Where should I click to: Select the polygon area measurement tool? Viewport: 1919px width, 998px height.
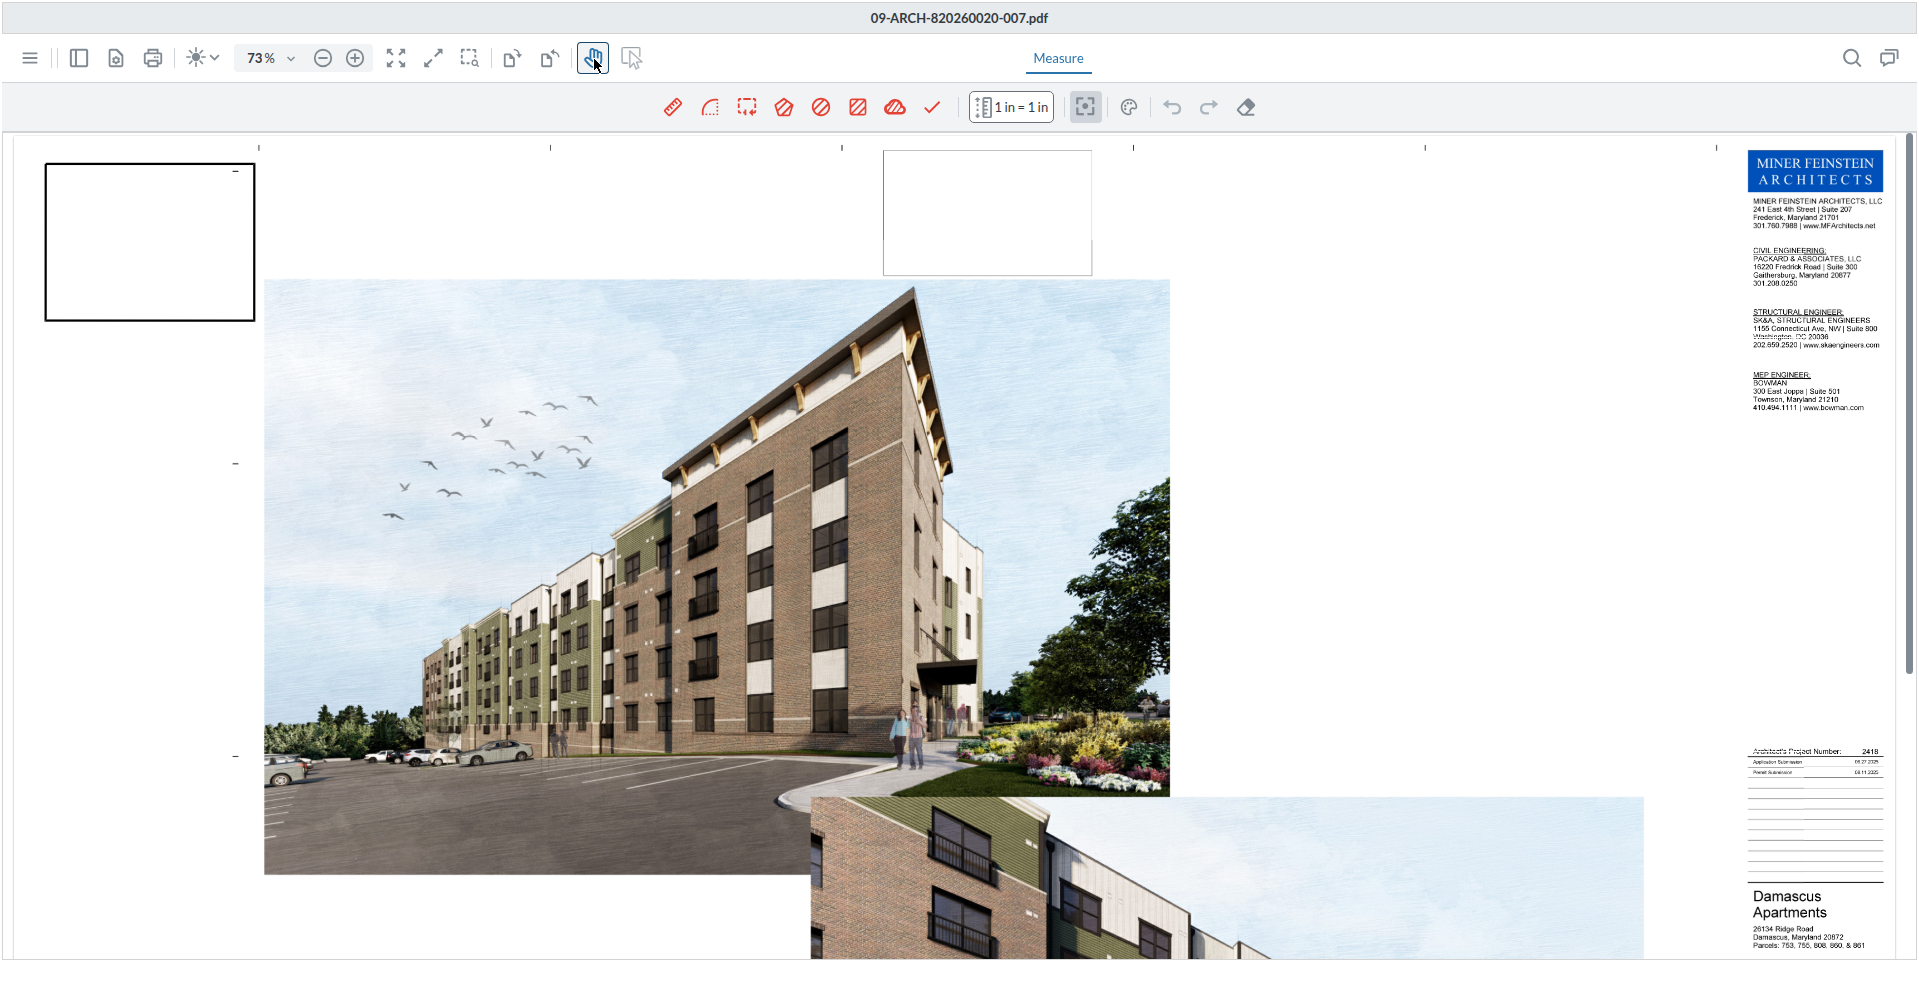(784, 107)
